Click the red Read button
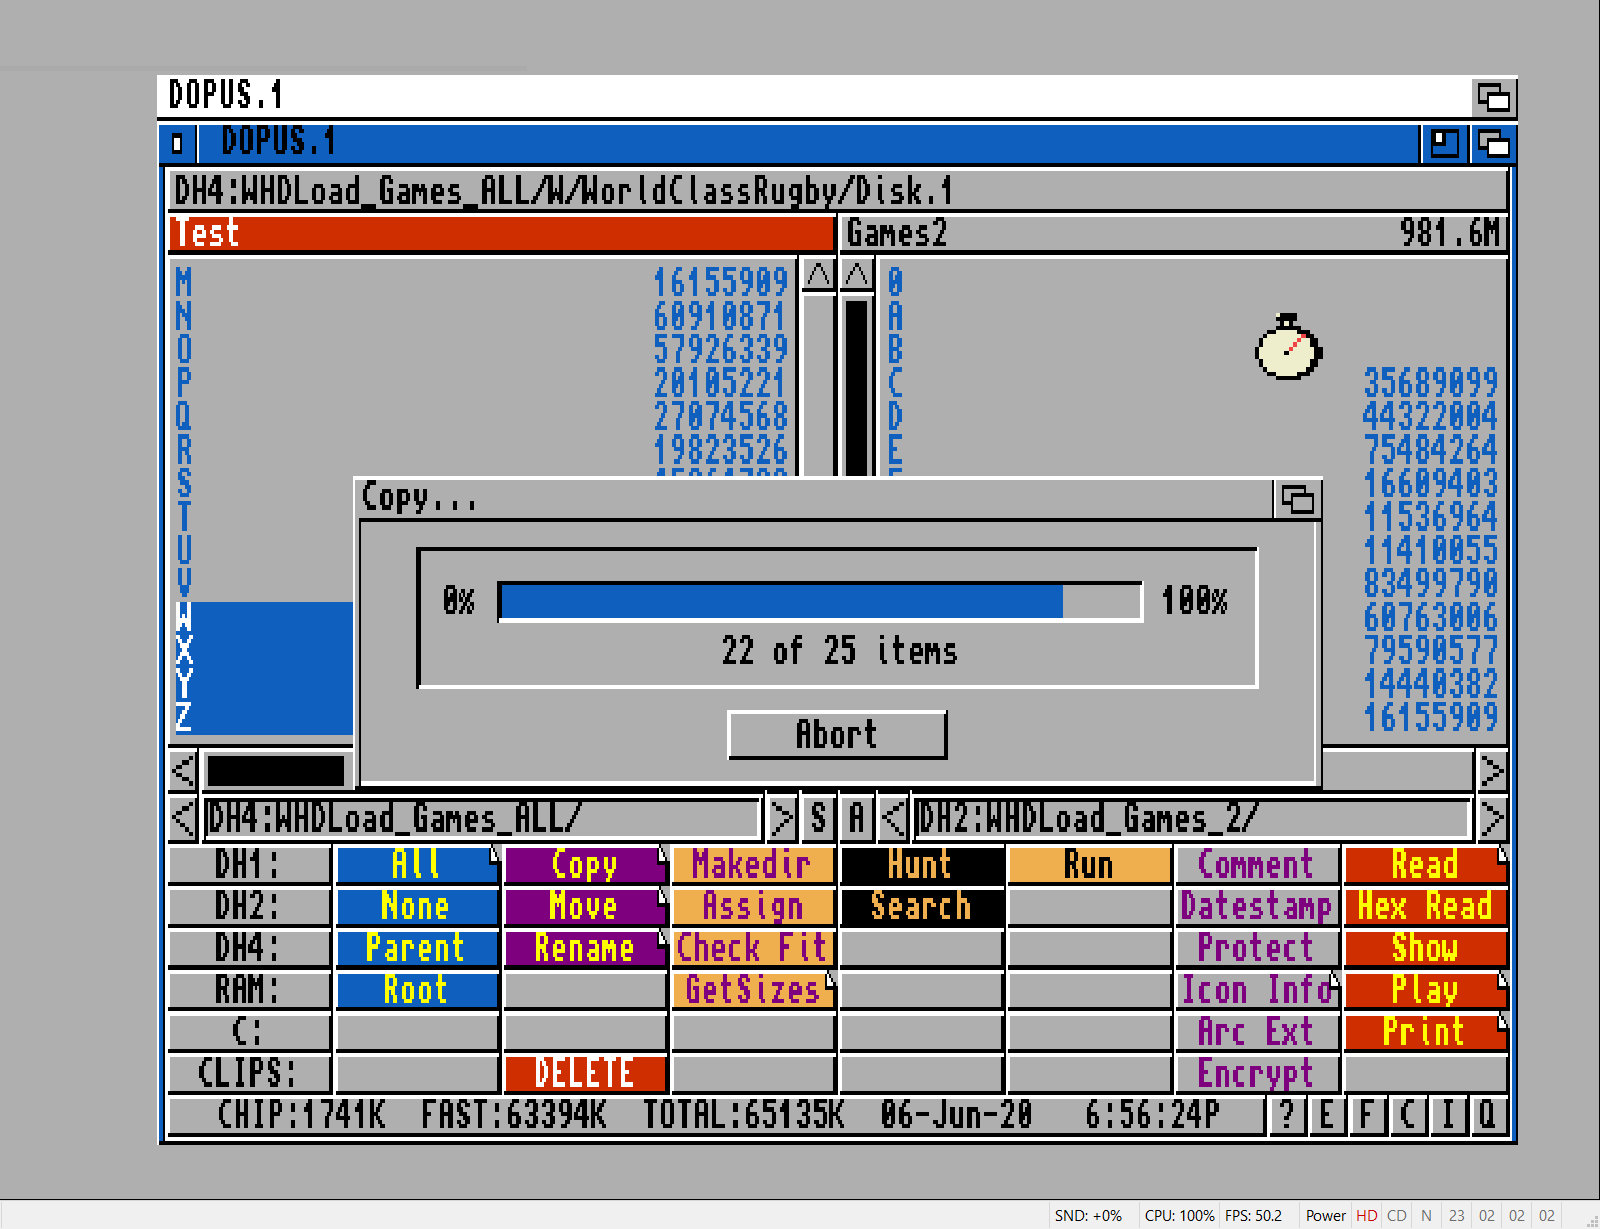This screenshot has width=1600, height=1229. pyautogui.click(x=1425, y=865)
